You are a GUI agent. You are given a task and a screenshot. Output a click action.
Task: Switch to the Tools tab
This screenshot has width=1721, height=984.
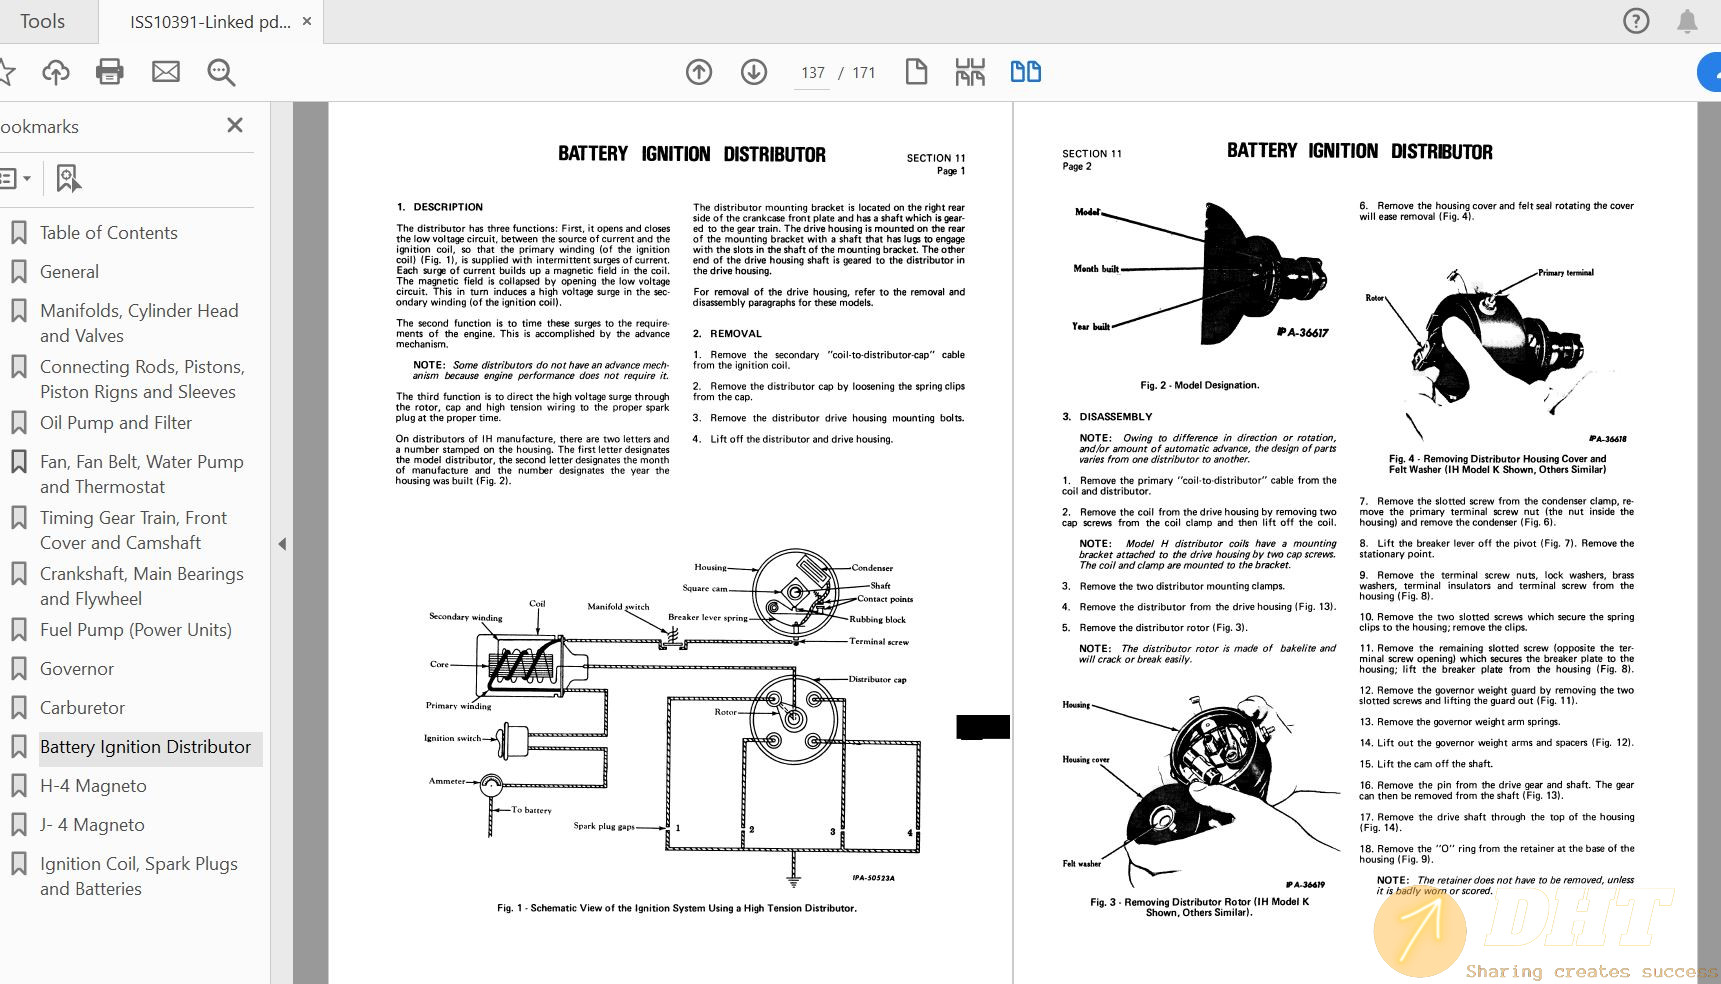tap(43, 21)
